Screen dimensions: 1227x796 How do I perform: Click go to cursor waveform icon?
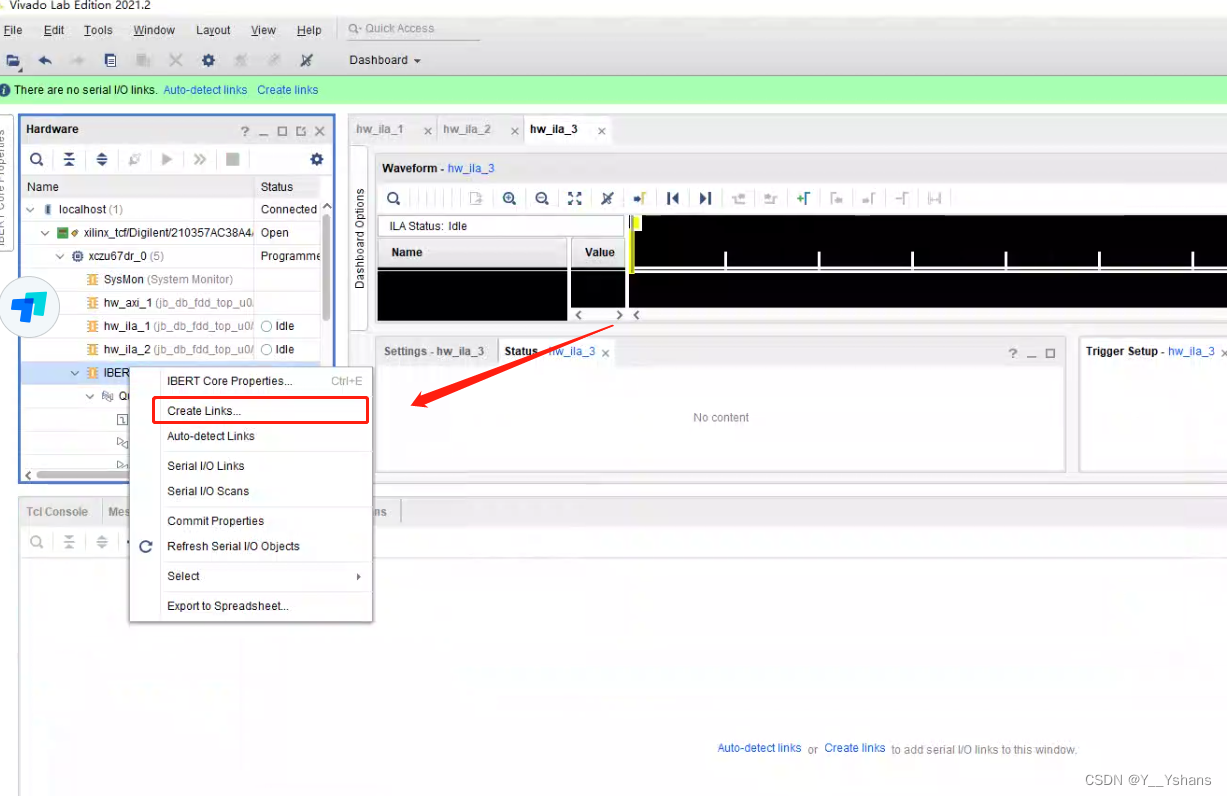[640, 198]
